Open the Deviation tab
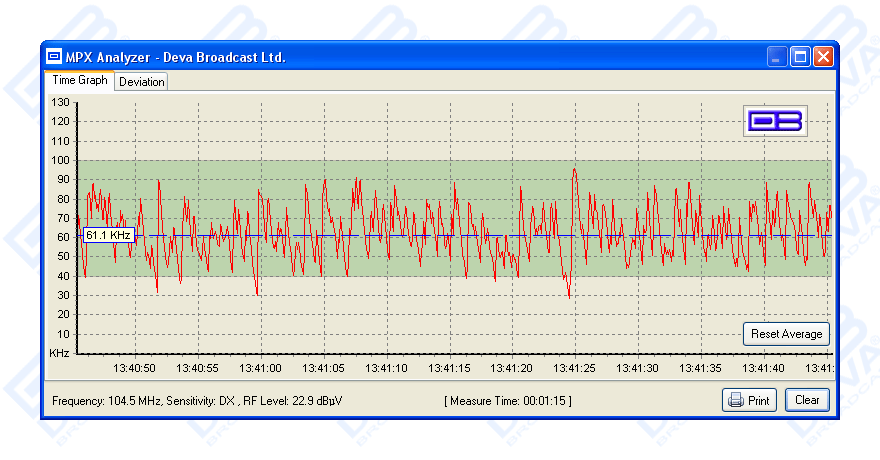This screenshot has width=880, height=460. (x=141, y=82)
